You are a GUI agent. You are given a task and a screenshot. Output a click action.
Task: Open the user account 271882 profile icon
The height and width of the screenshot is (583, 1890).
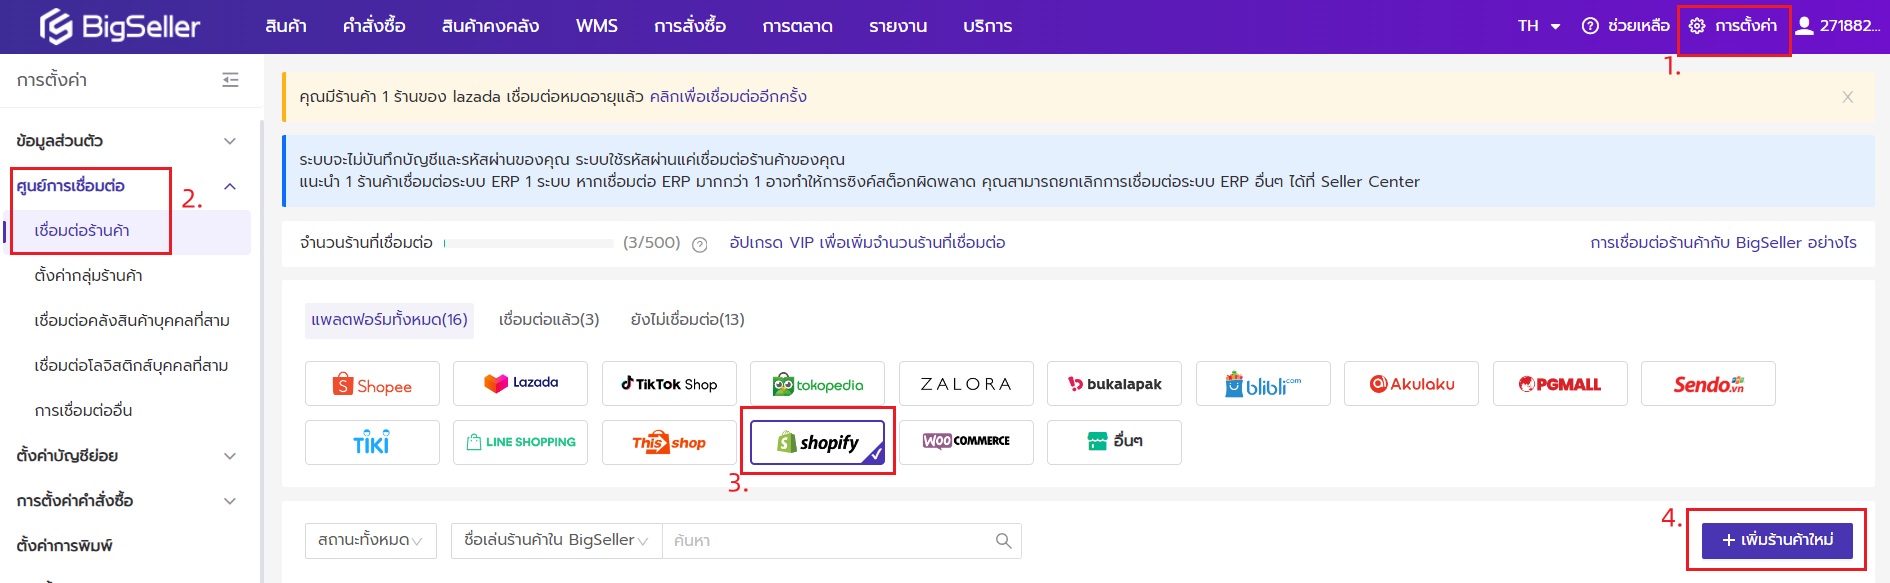point(1804,26)
